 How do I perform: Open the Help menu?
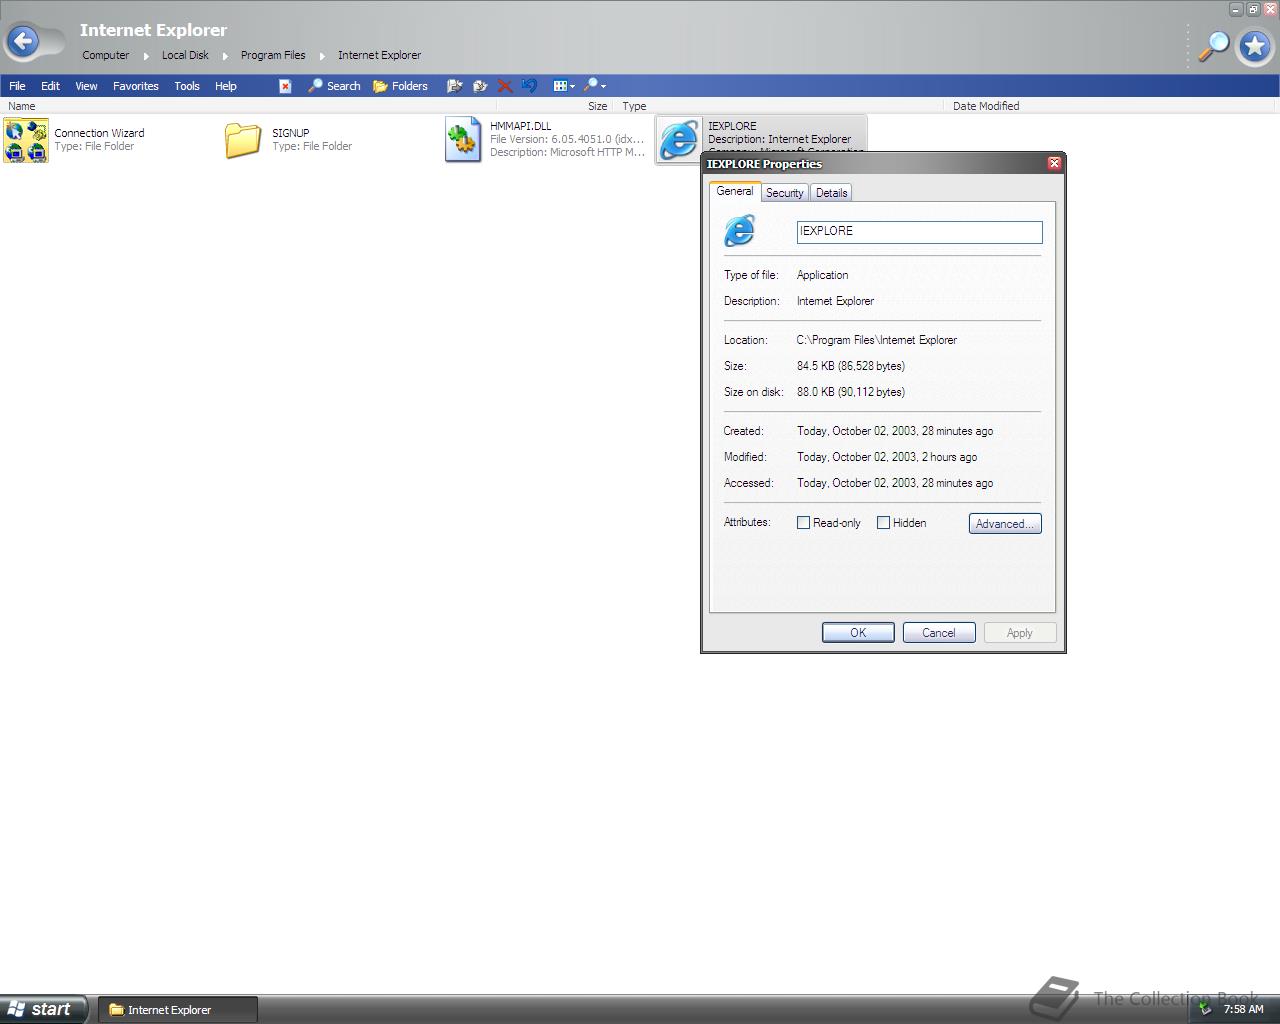[226, 86]
